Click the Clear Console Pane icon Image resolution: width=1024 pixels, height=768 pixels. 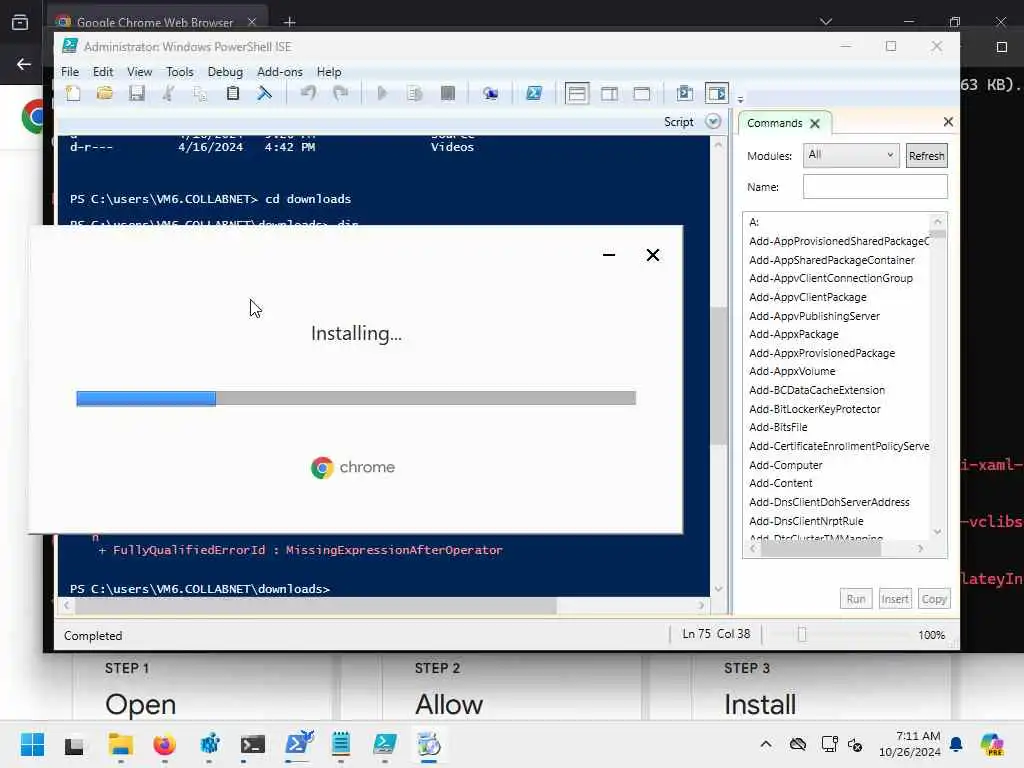264,93
